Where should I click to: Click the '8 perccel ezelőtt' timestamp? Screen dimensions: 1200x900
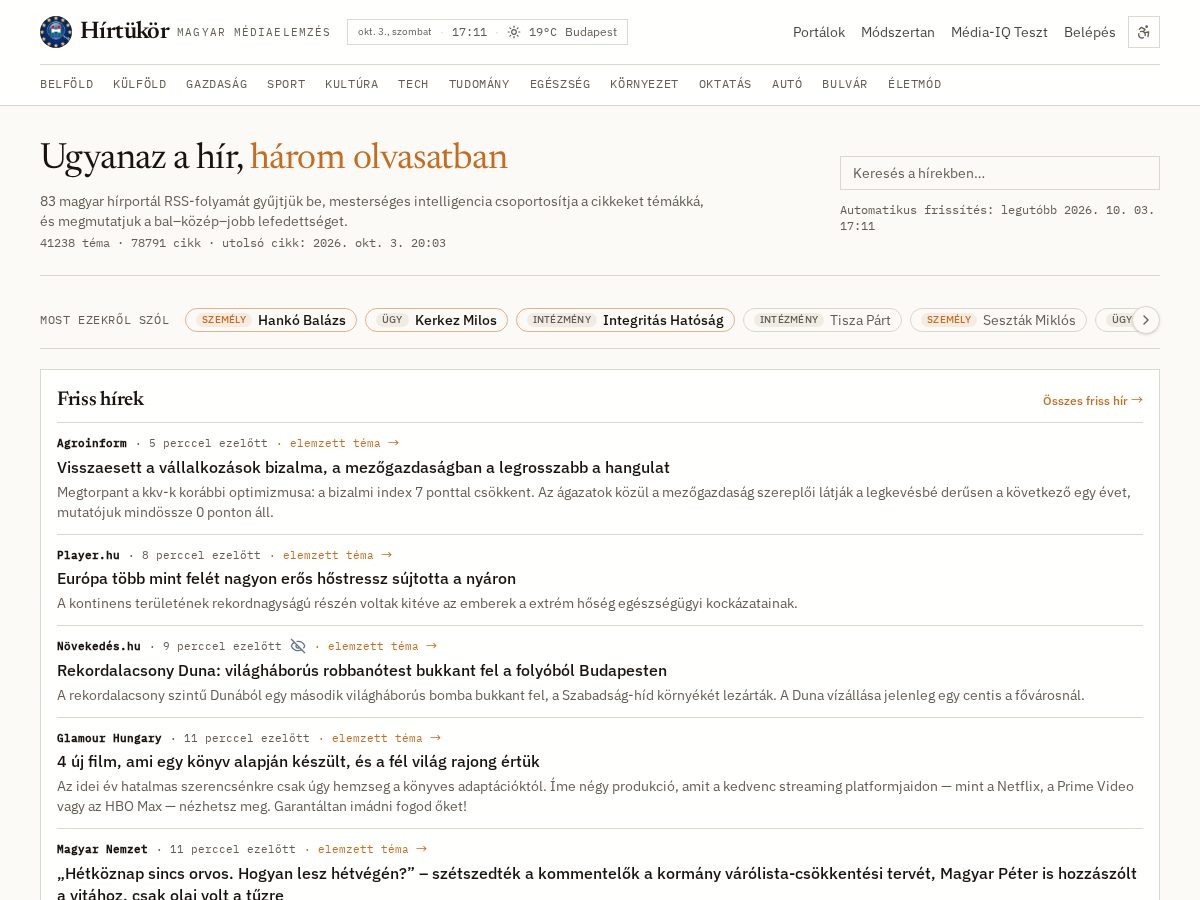[201, 555]
